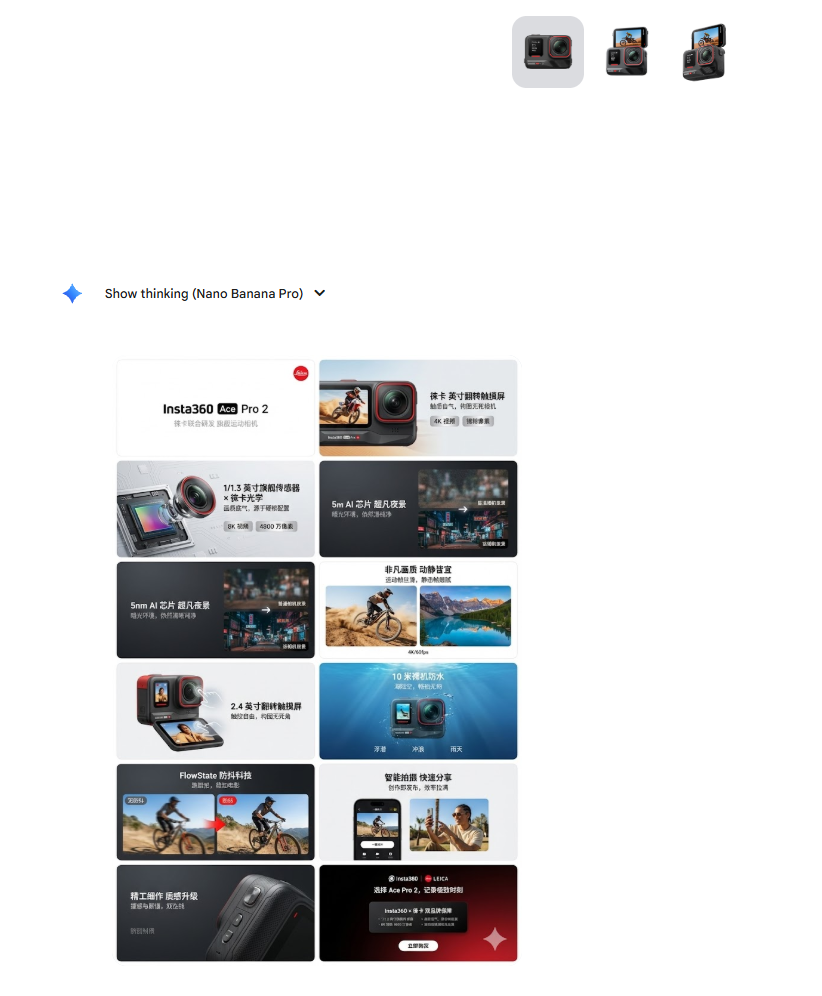Click the blue Gemini sparkle icon
The height and width of the screenshot is (996, 822).
(x=72, y=293)
